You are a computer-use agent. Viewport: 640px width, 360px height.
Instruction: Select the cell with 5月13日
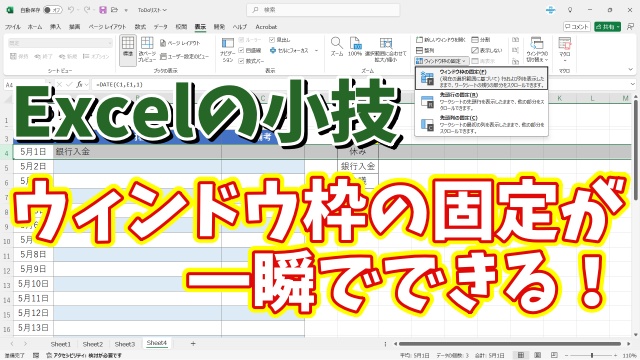pos(33,328)
